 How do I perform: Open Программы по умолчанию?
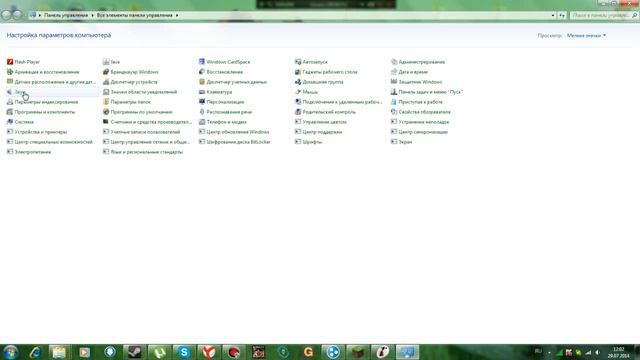138,112
